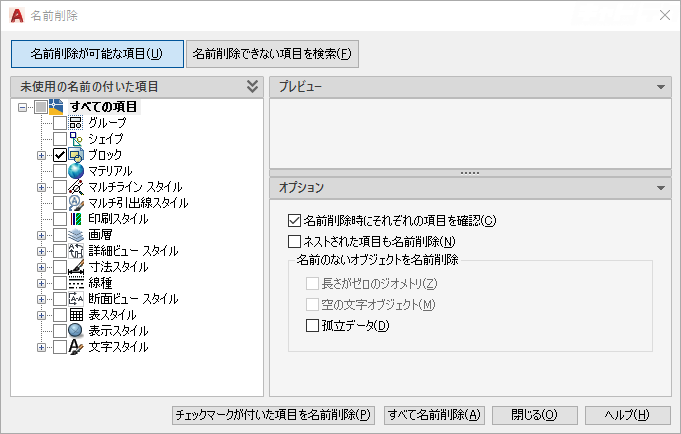This screenshot has width=681, height=434.
Task: Select マルチ引出線スタイル tree row label
Action: pos(138,203)
